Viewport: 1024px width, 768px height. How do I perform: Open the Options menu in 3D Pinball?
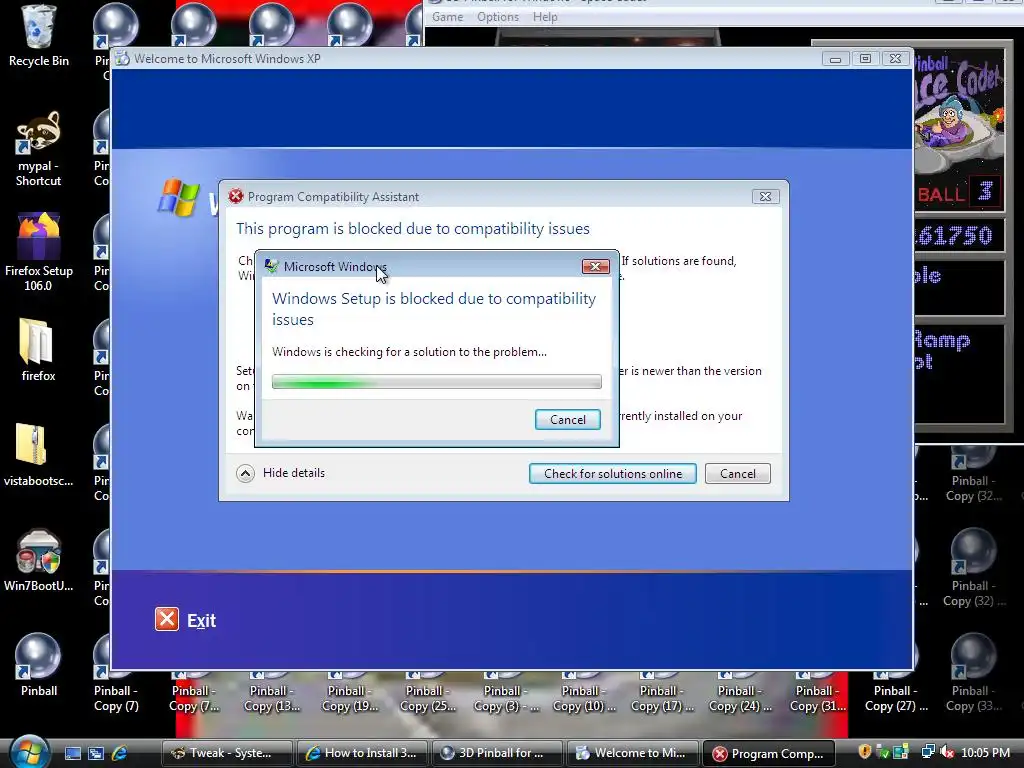coord(498,17)
